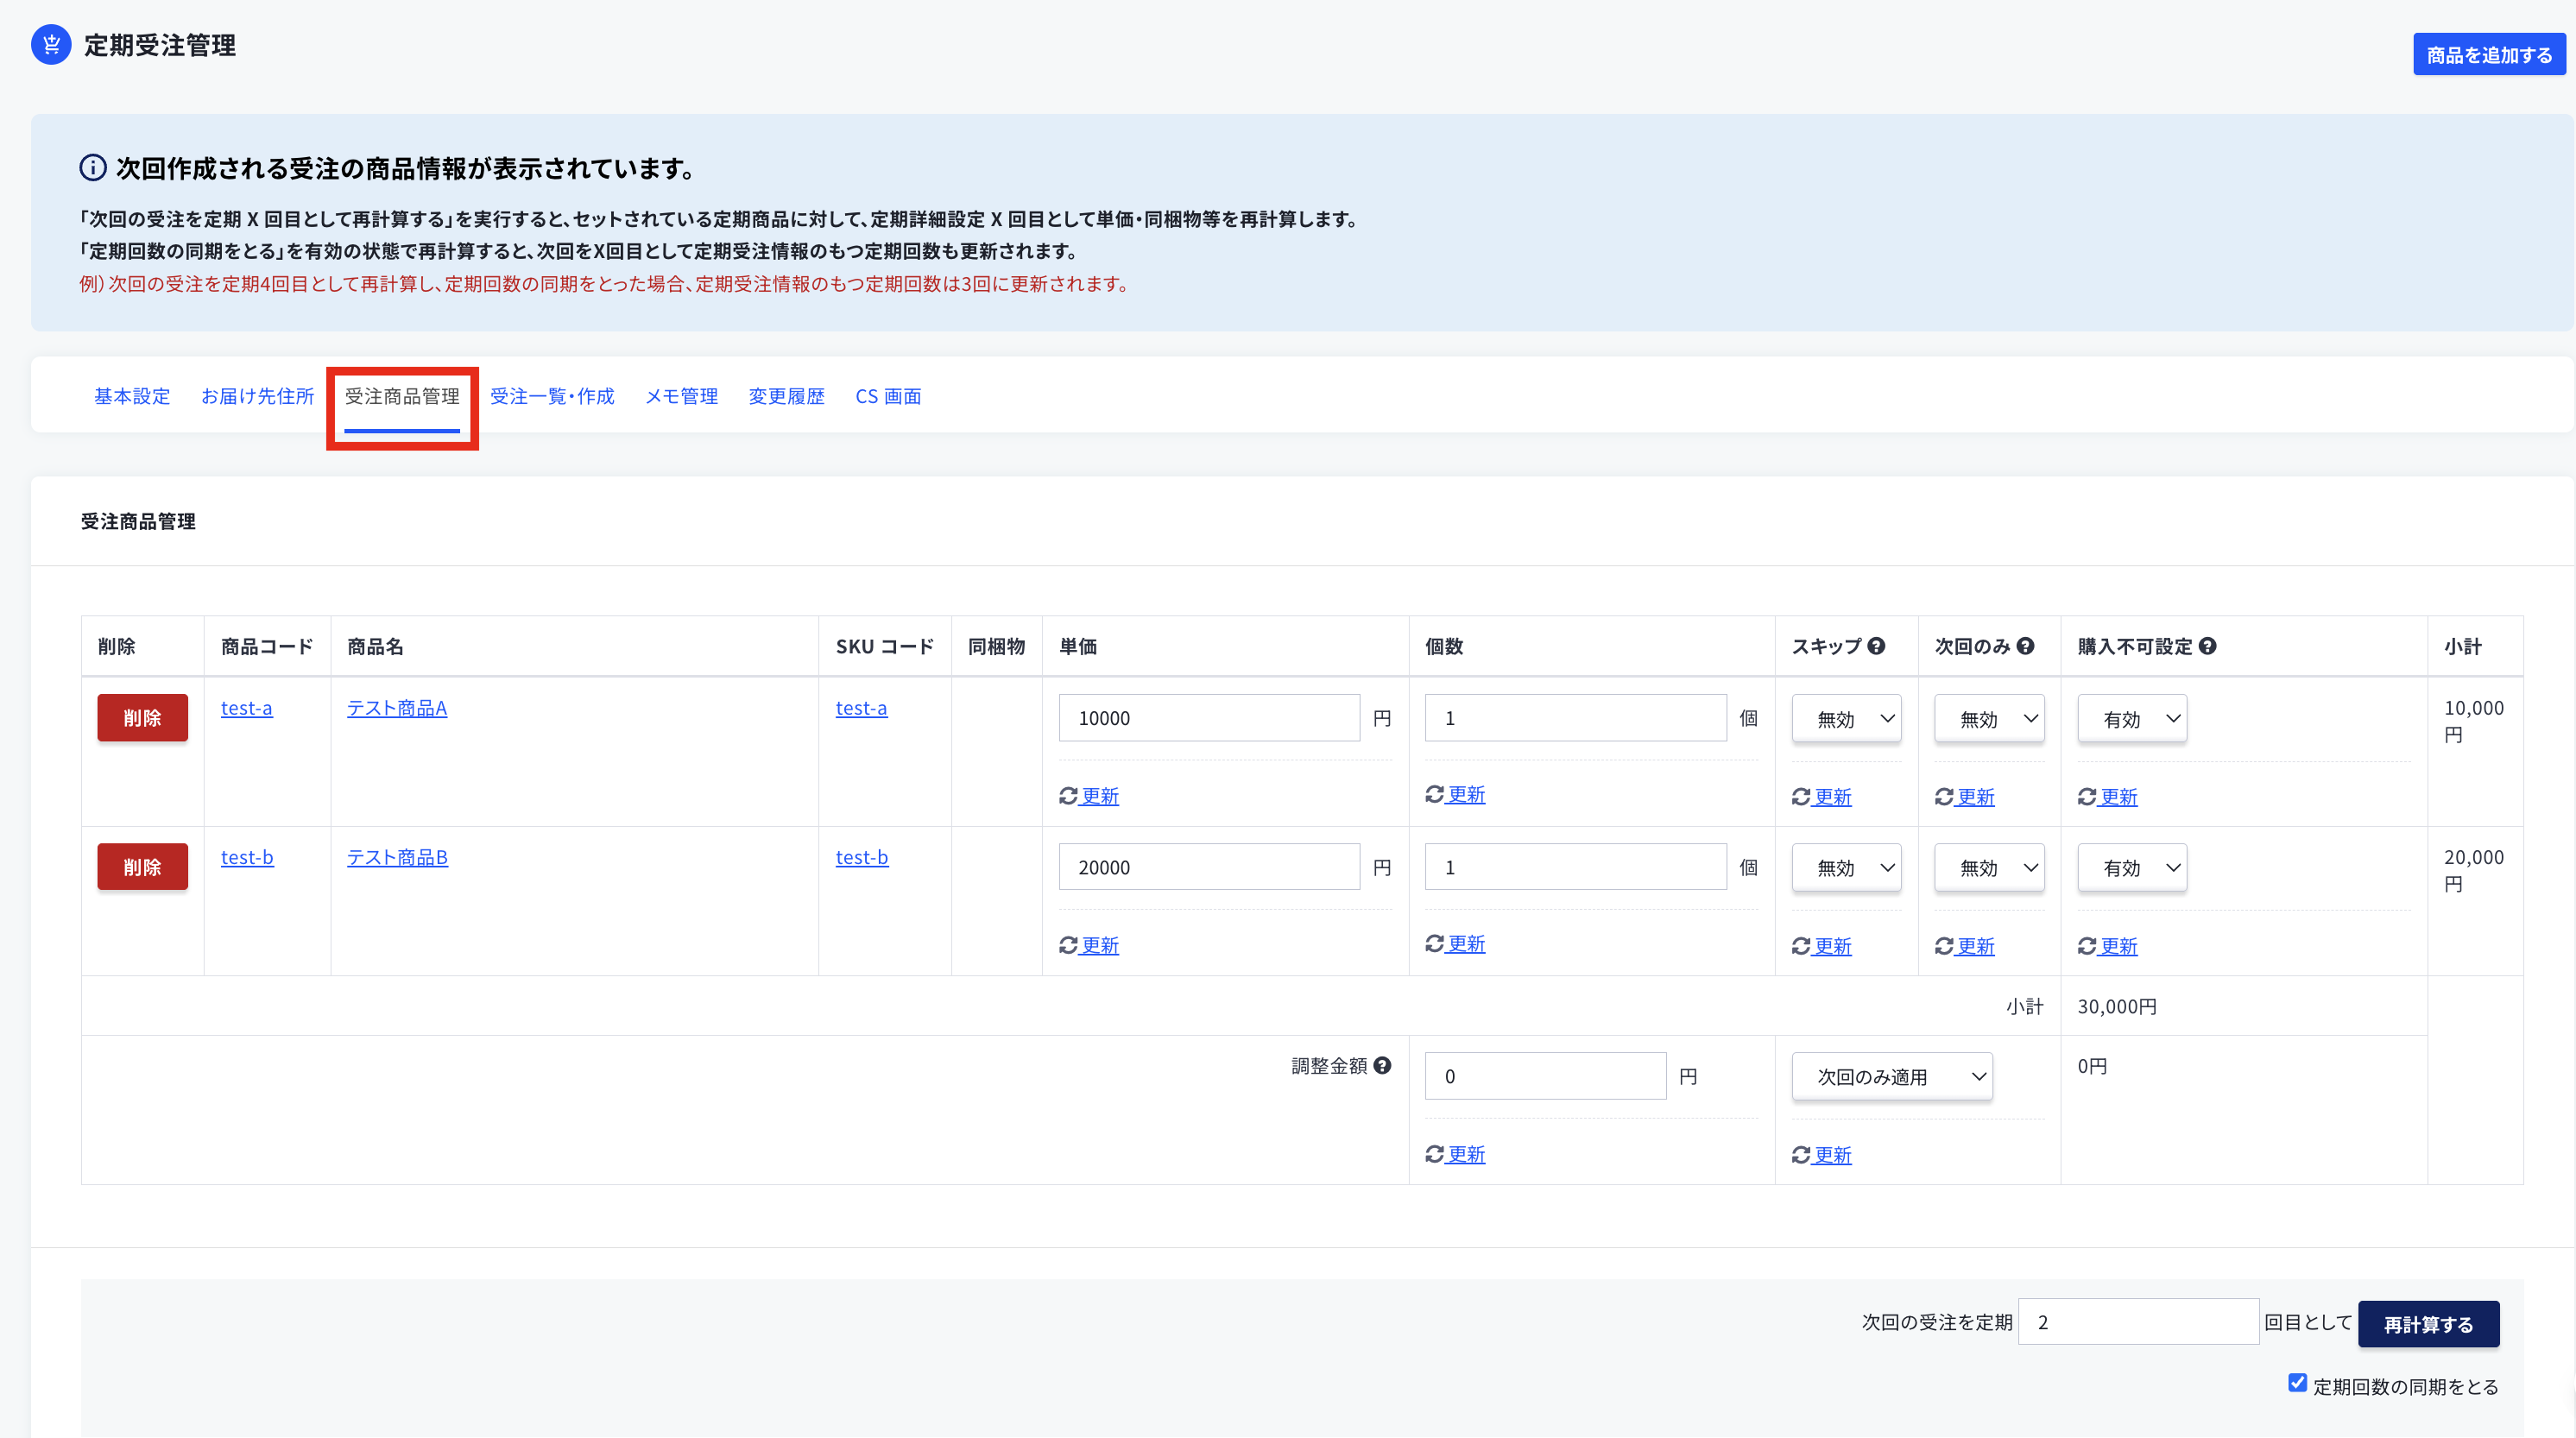Open スキップ dropdown for test-a
Image resolution: width=2576 pixels, height=1438 pixels.
click(1846, 718)
